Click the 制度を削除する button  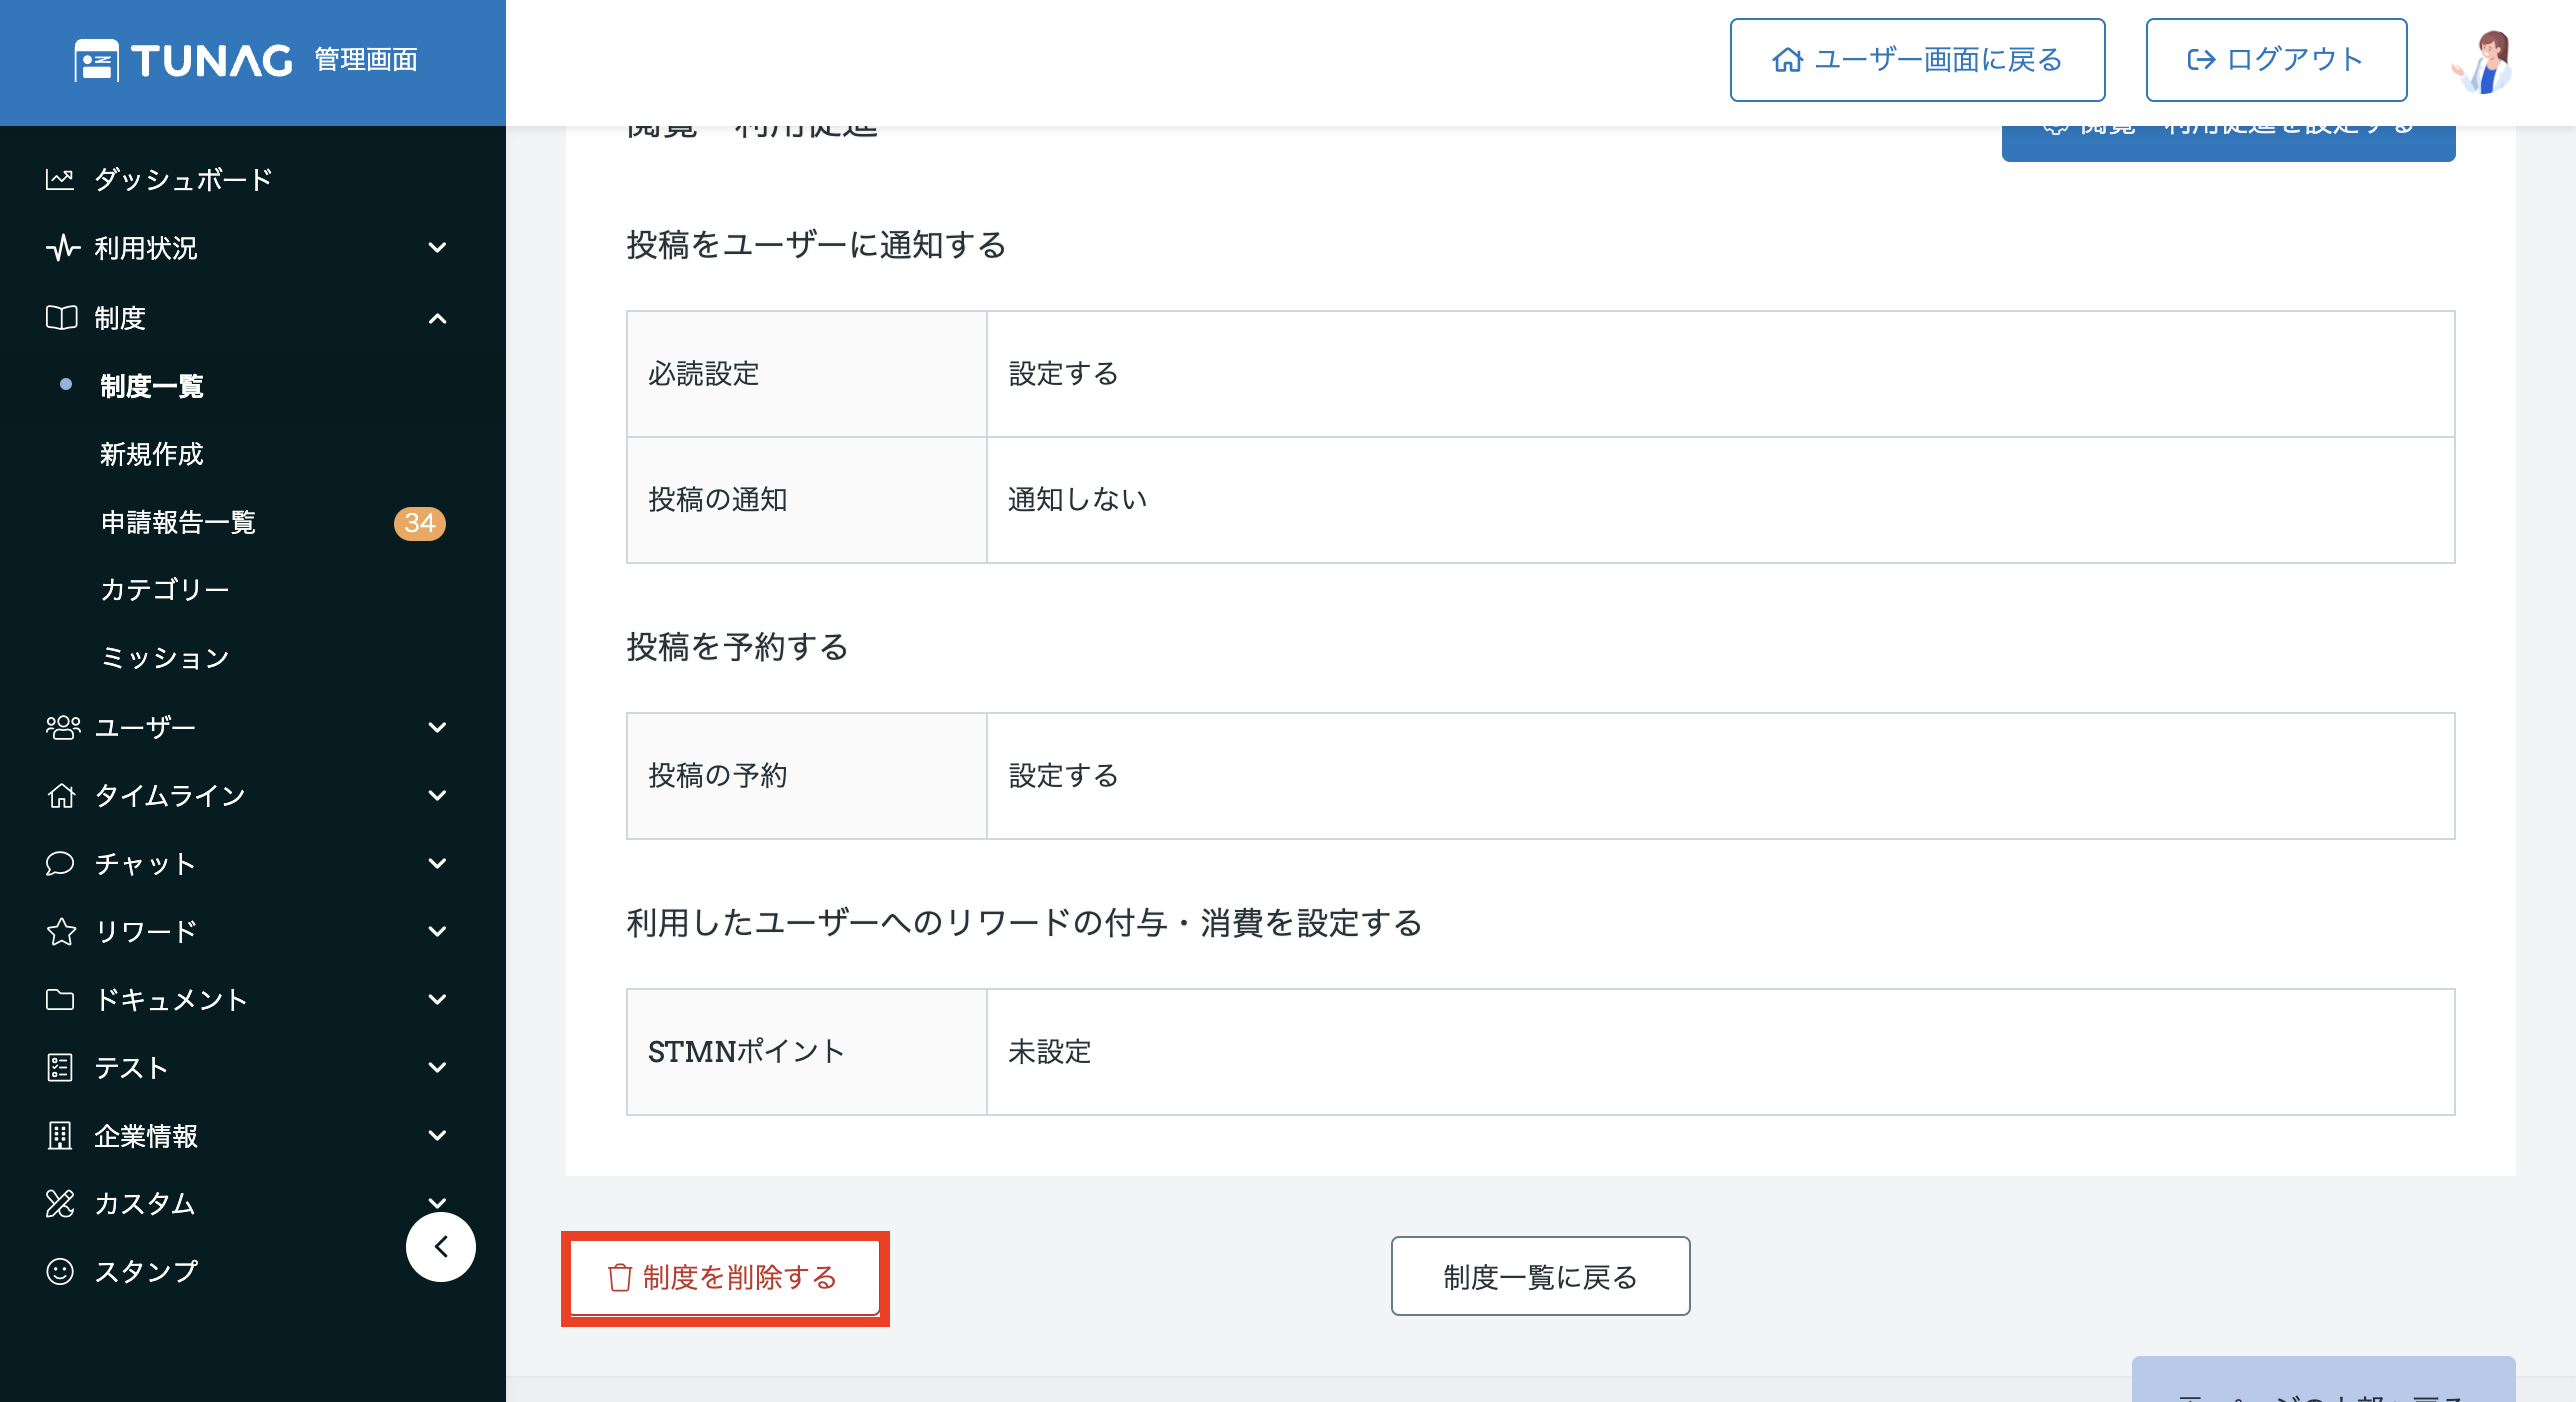(x=725, y=1278)
